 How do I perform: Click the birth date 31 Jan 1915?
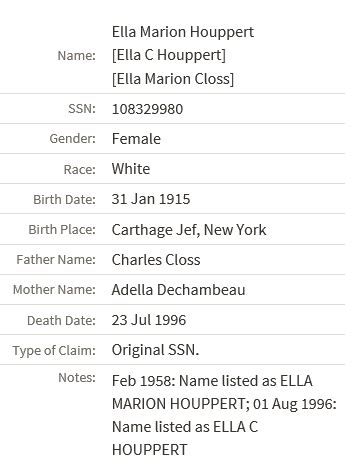click(151, 199)
